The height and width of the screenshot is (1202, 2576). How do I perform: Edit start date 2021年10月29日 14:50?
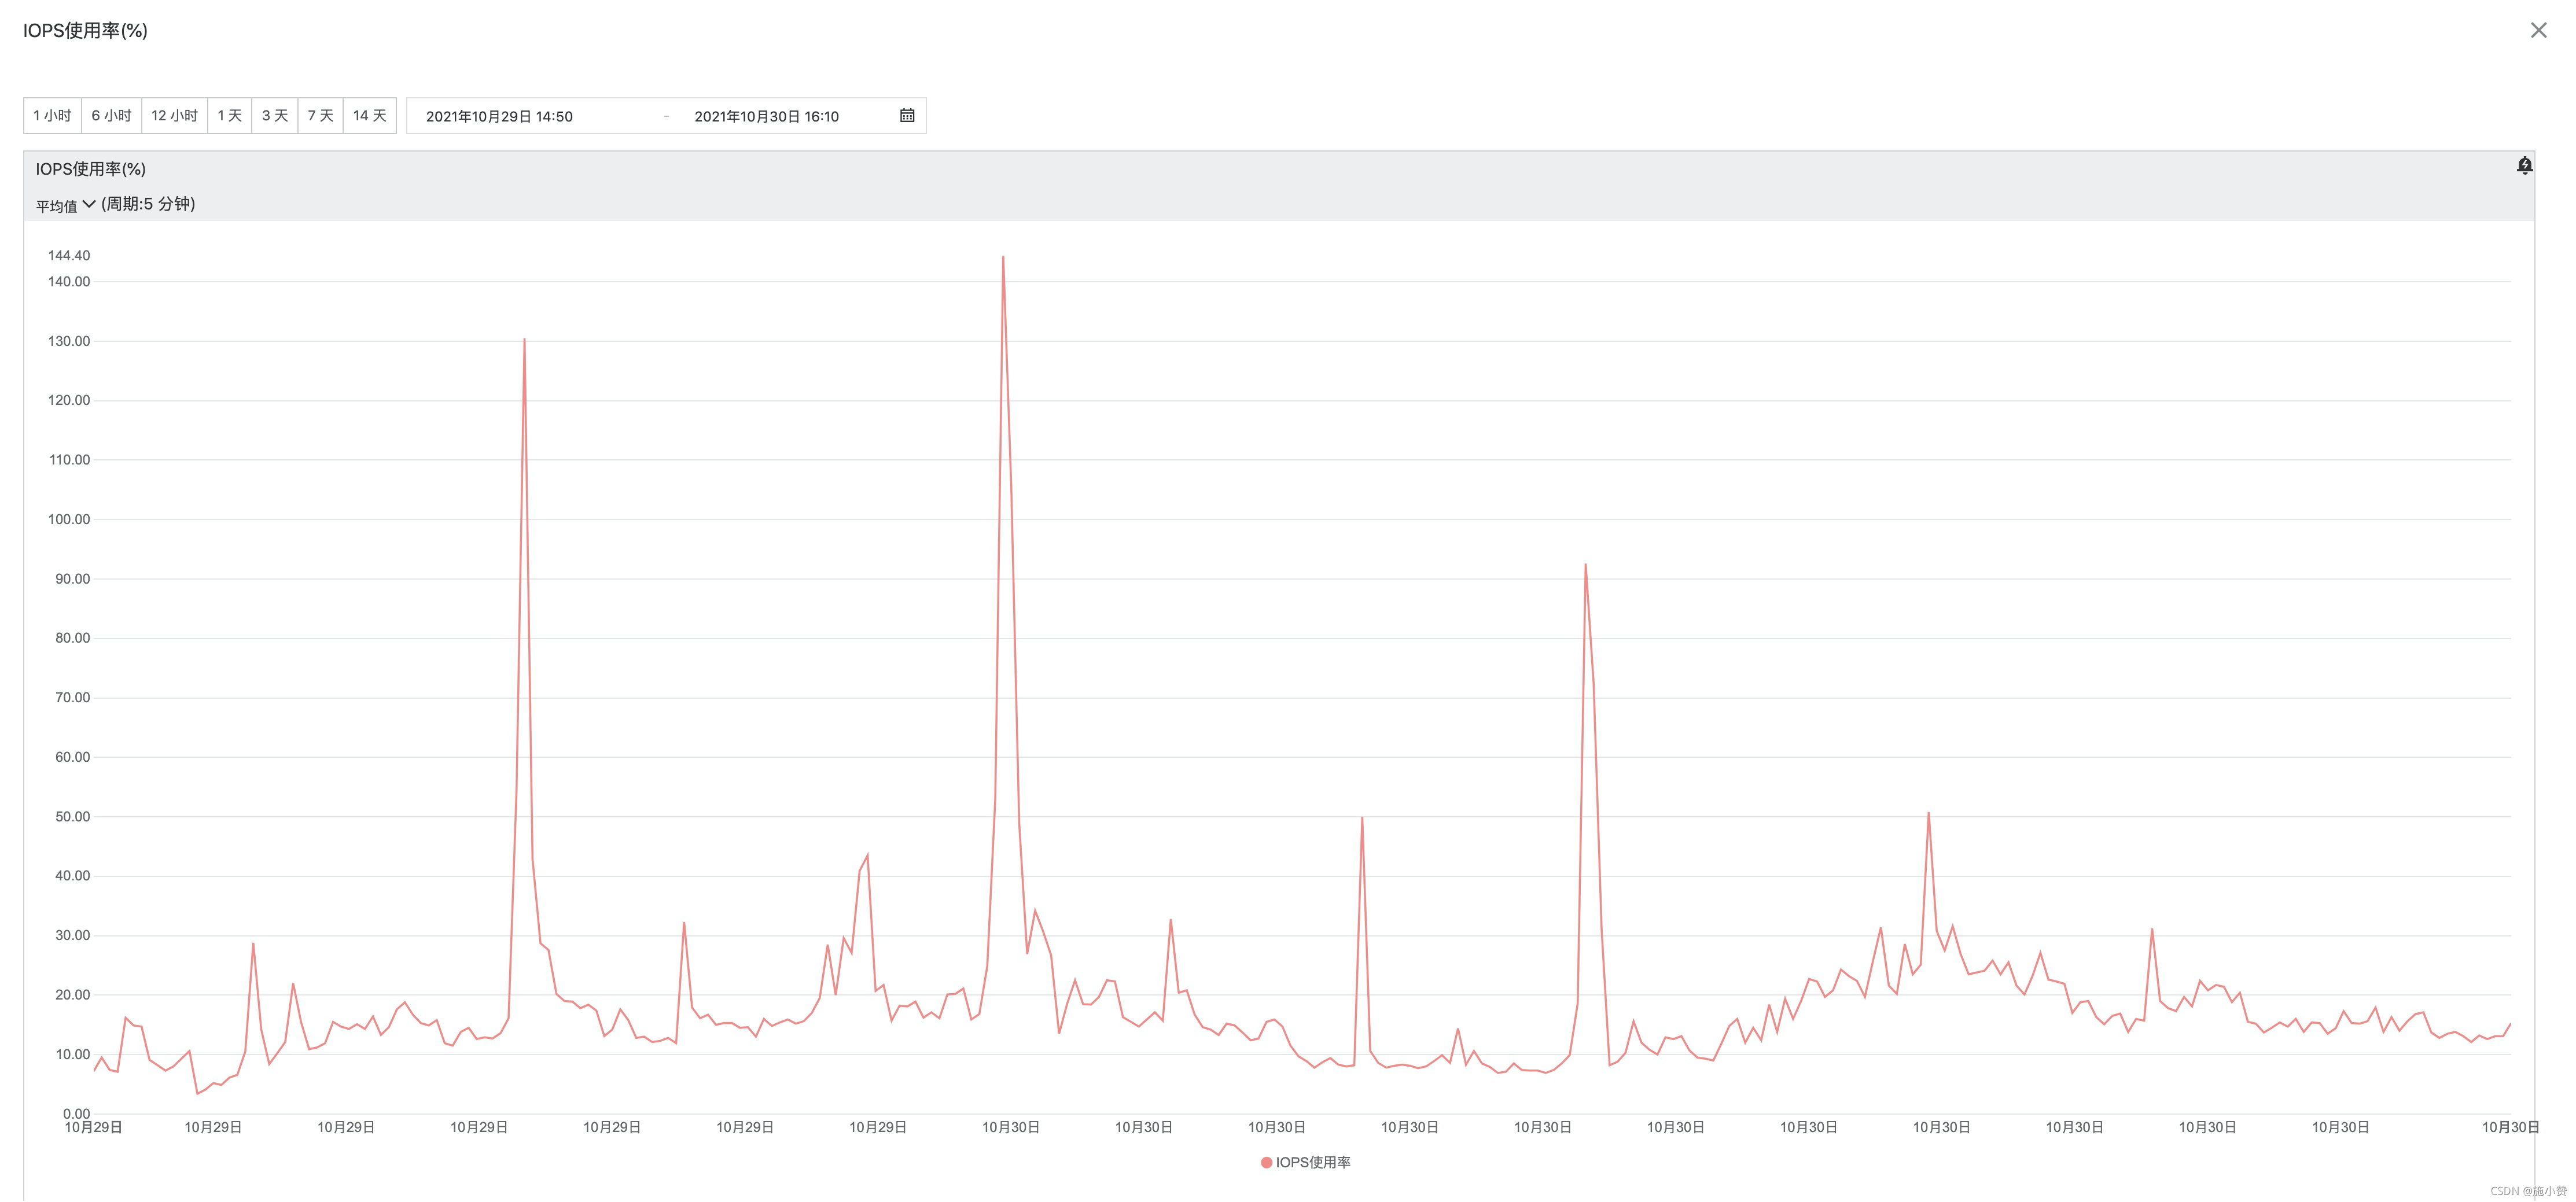coord(499,117)
